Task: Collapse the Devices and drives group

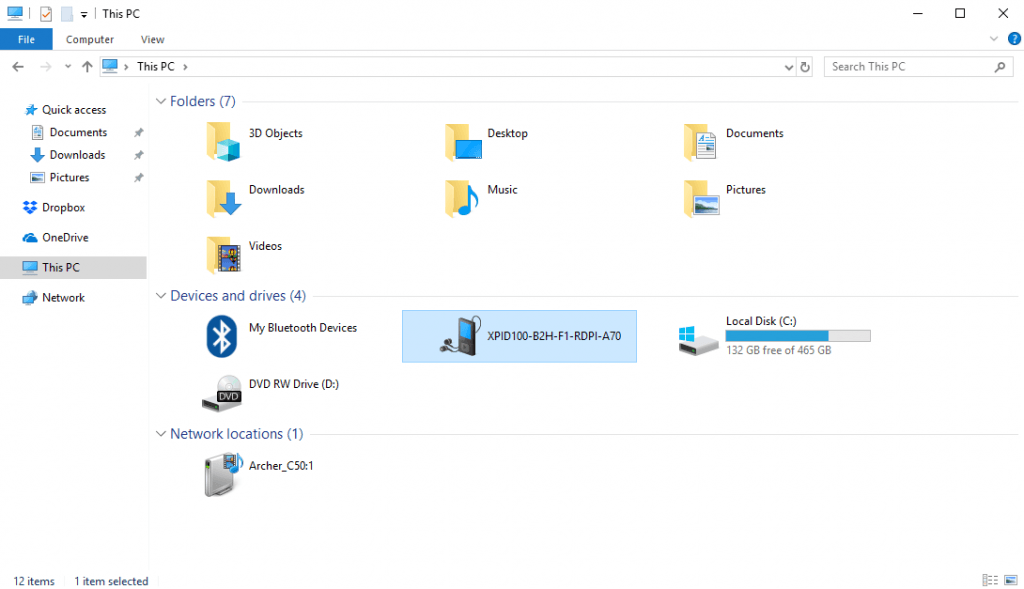Action: [x=160, y=296]
